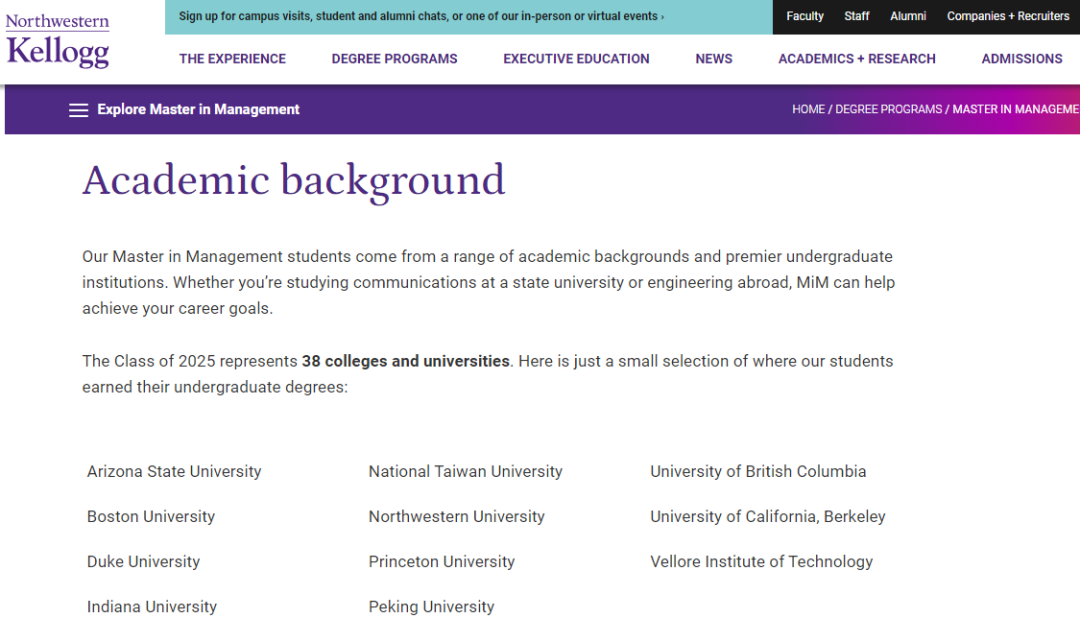The height and width of the screenshot is (642, 1080).
Task: Visit the Alumni page link
Action: point(908,16)
